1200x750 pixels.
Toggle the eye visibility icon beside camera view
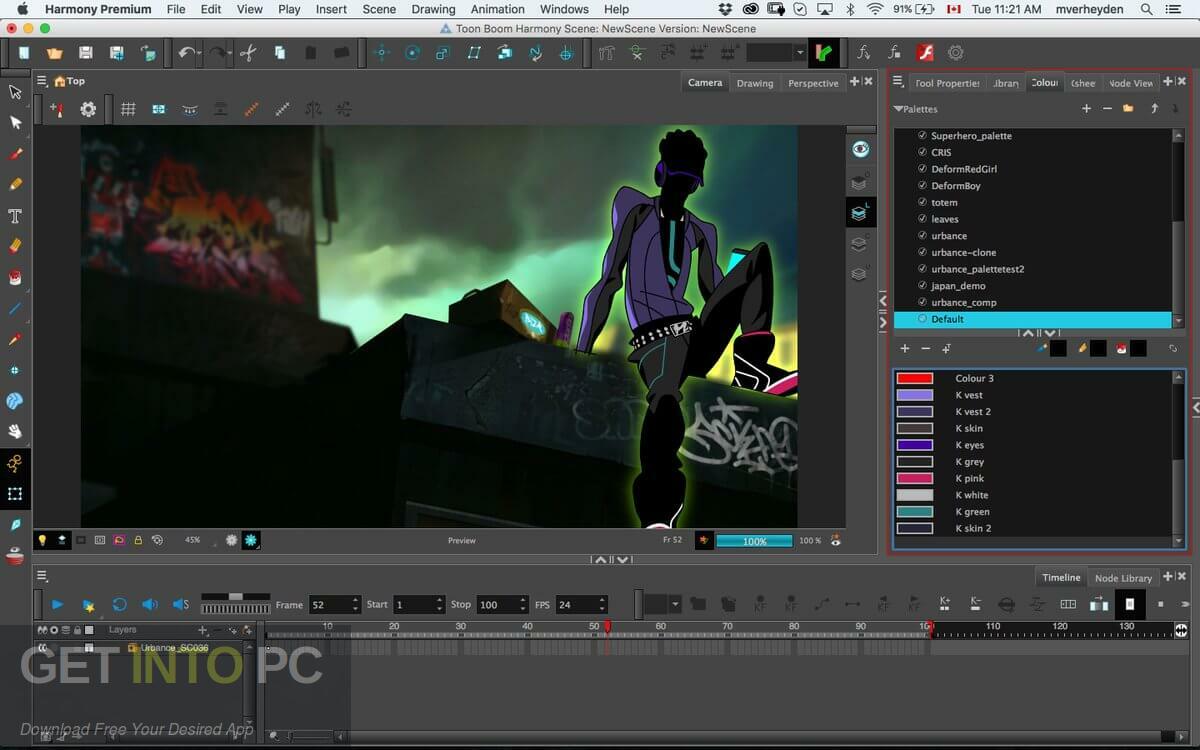(x=860, y=149)
